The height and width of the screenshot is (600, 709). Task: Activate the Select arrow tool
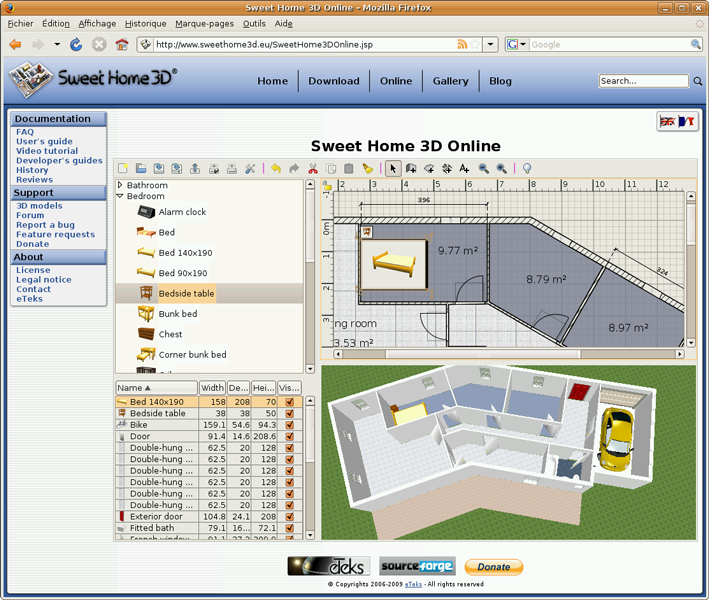tap(393, 169)
